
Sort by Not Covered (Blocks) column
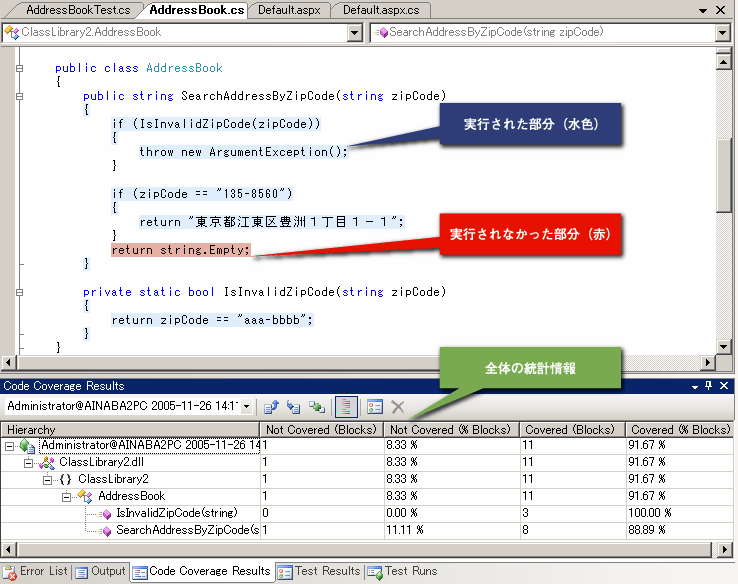[x=322, y=430]
